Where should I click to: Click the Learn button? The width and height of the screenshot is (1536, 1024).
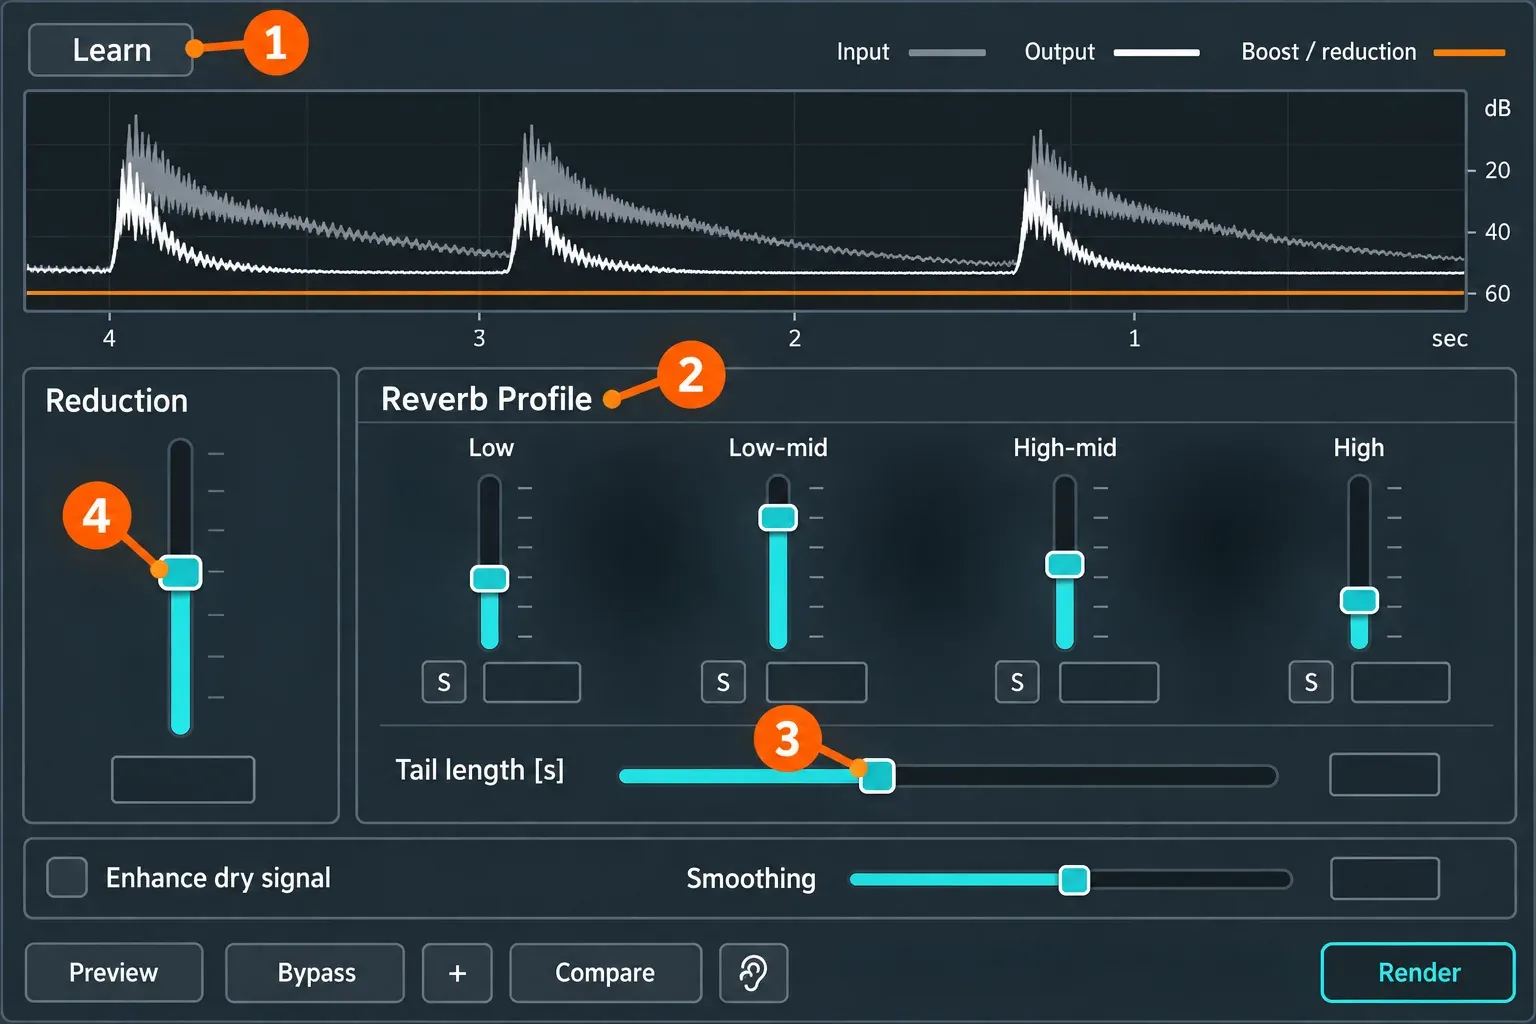click(111, 50)
